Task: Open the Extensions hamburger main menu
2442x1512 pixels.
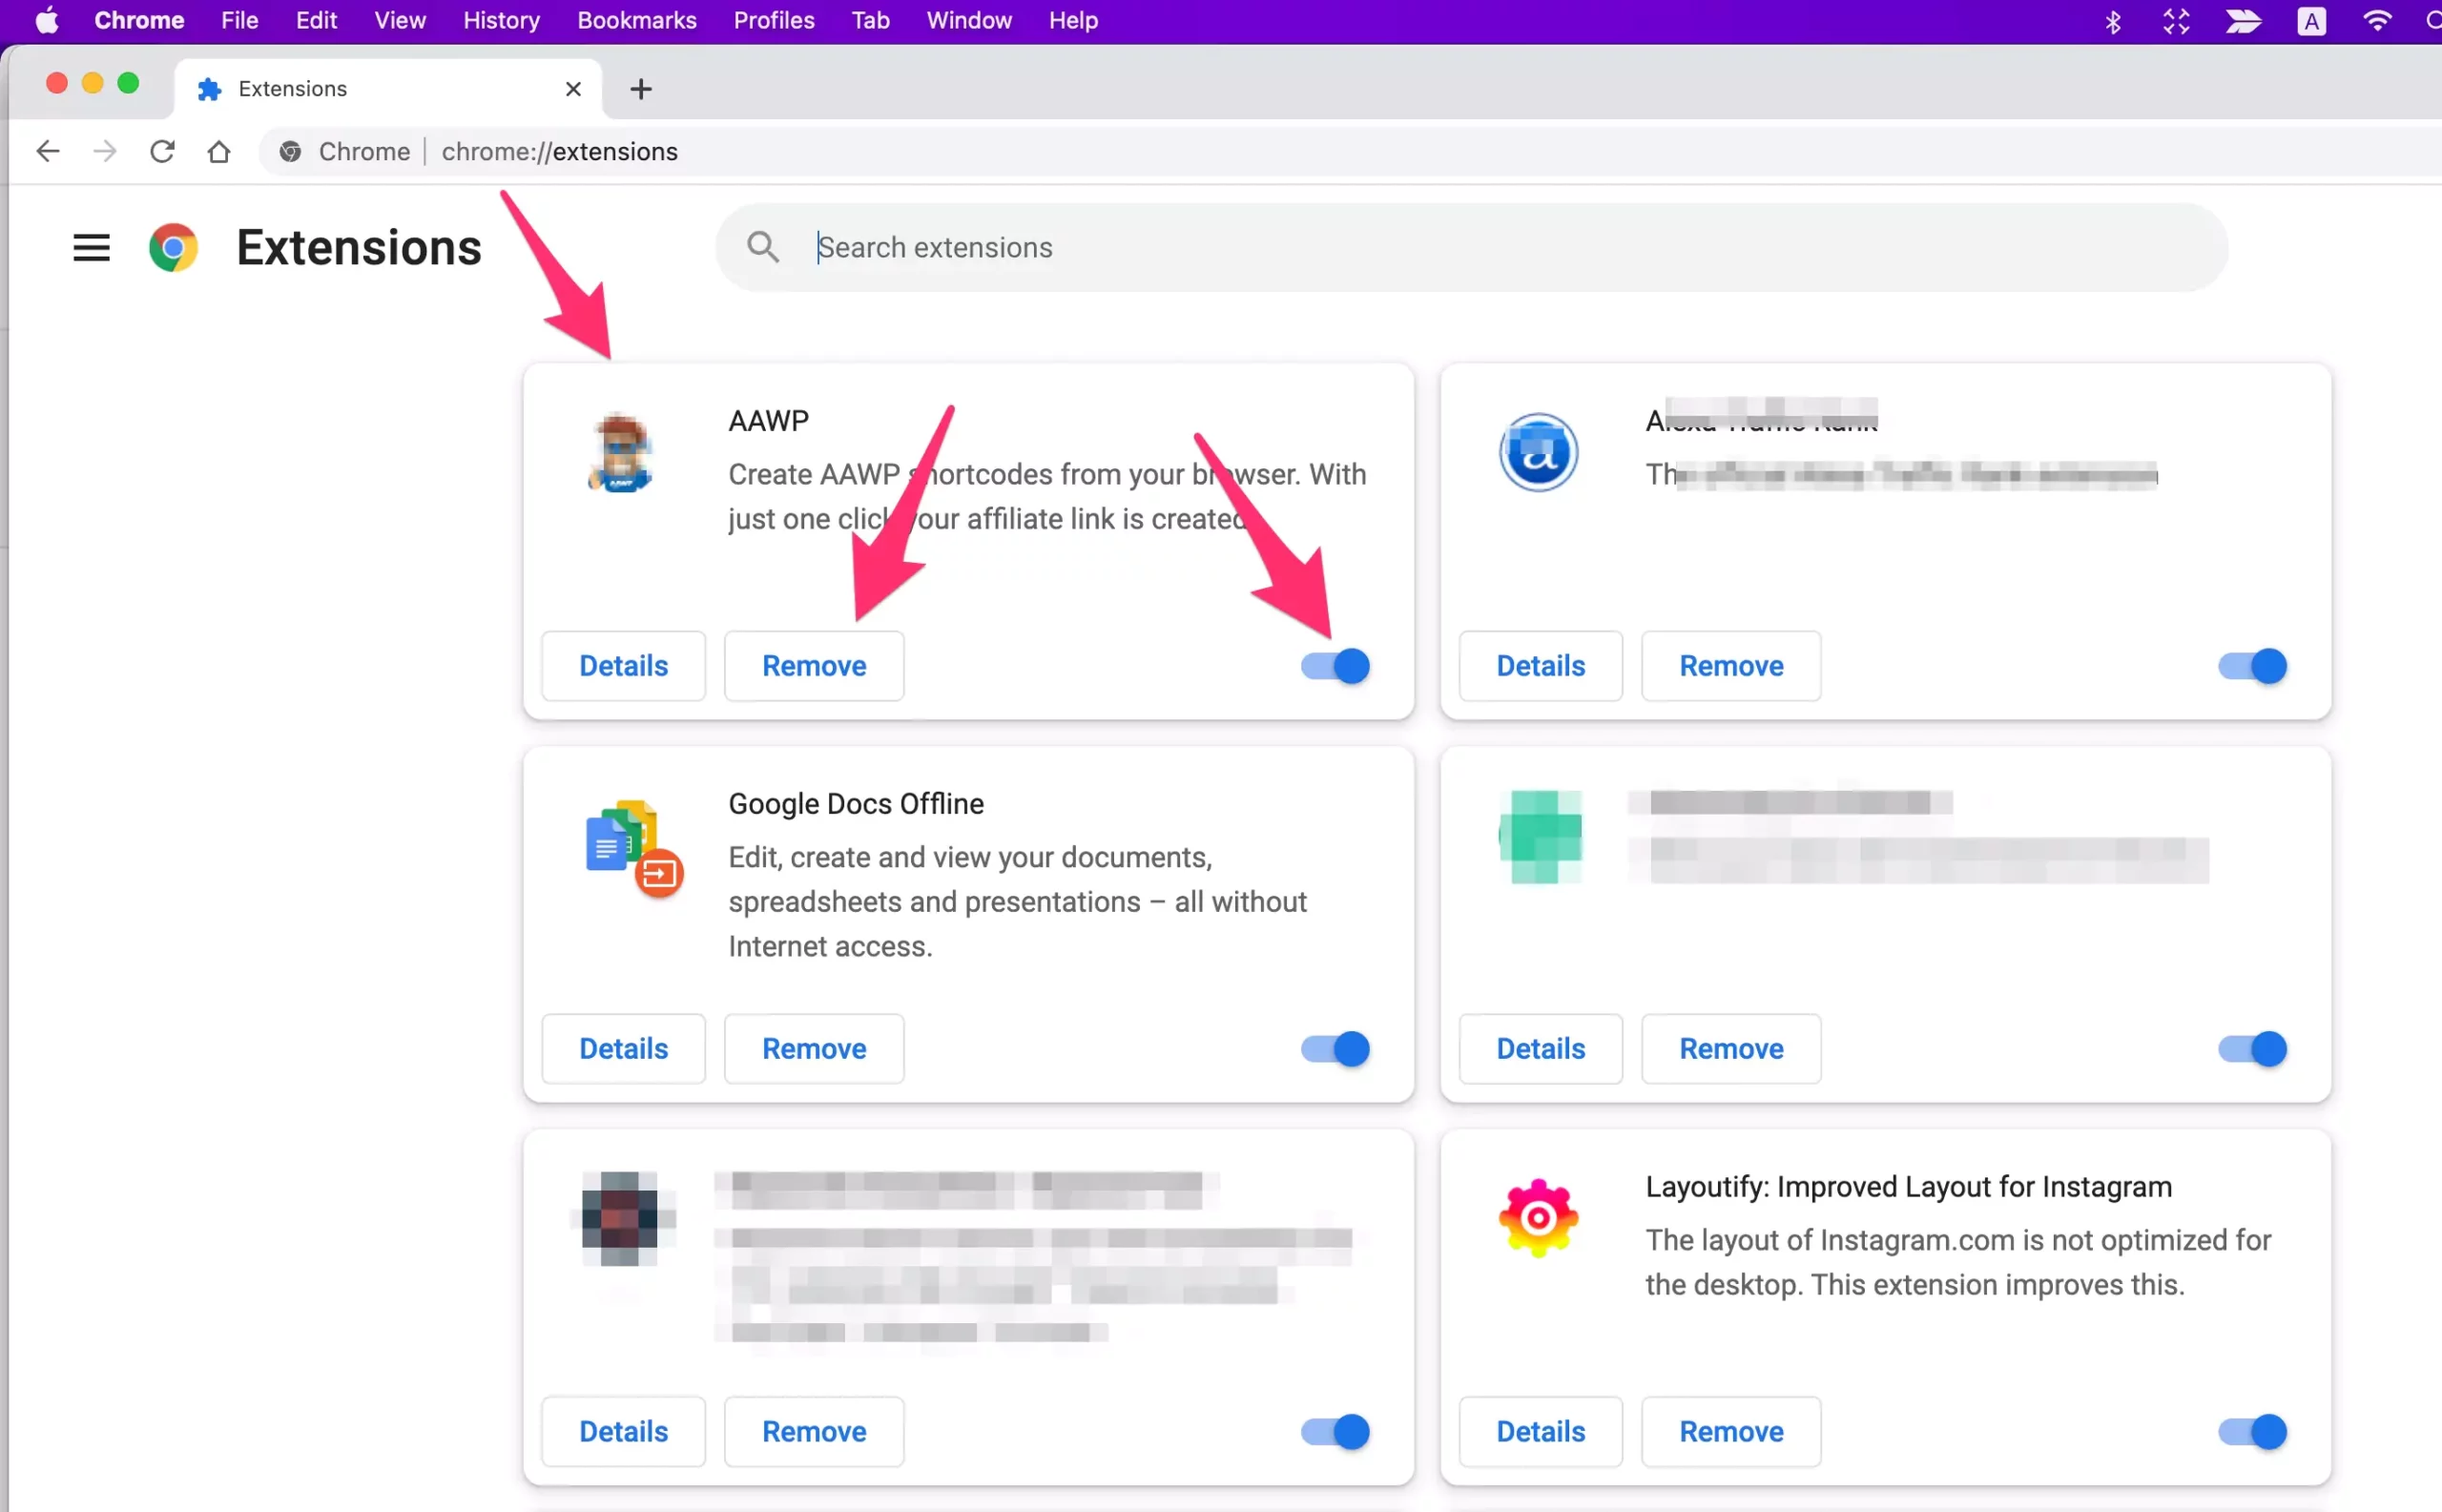Action: coord(91,247)
